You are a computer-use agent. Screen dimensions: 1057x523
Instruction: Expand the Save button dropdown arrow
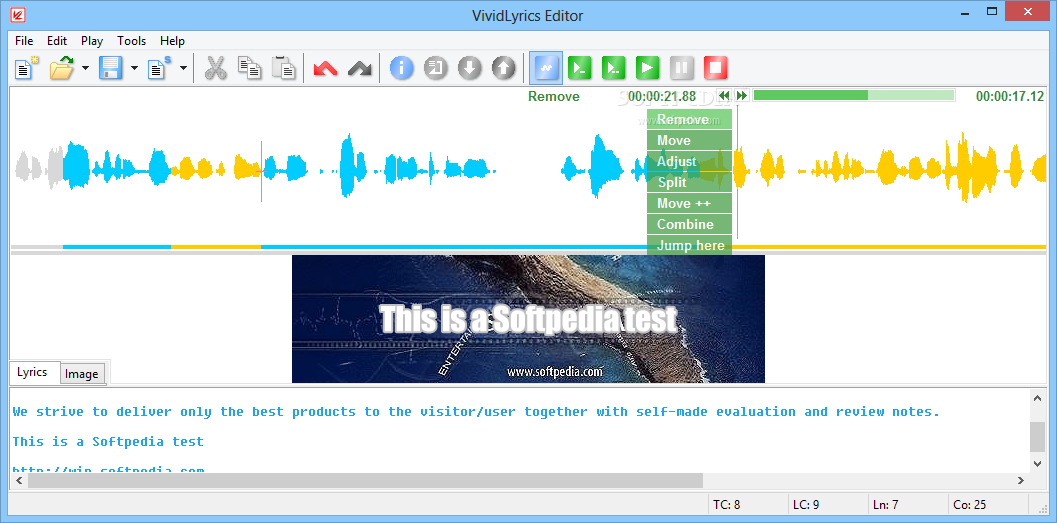[x=134, y=68]
